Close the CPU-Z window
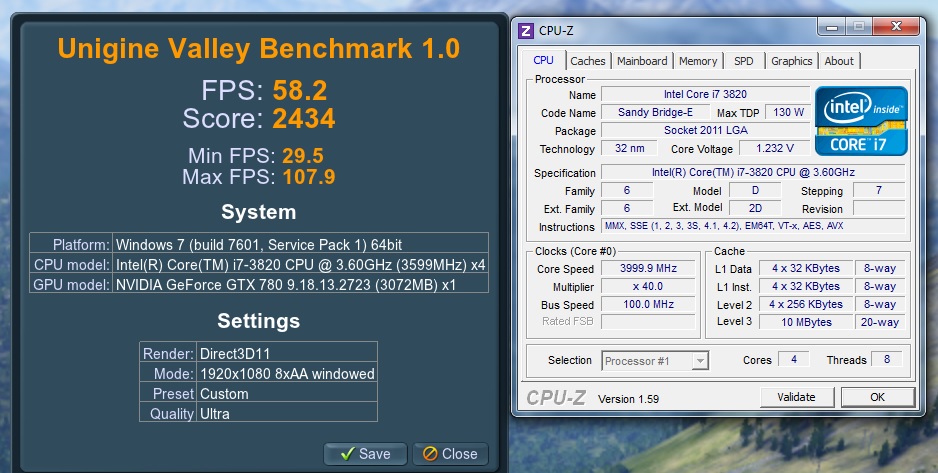938x473 pixels. click(x=896, y=26)
